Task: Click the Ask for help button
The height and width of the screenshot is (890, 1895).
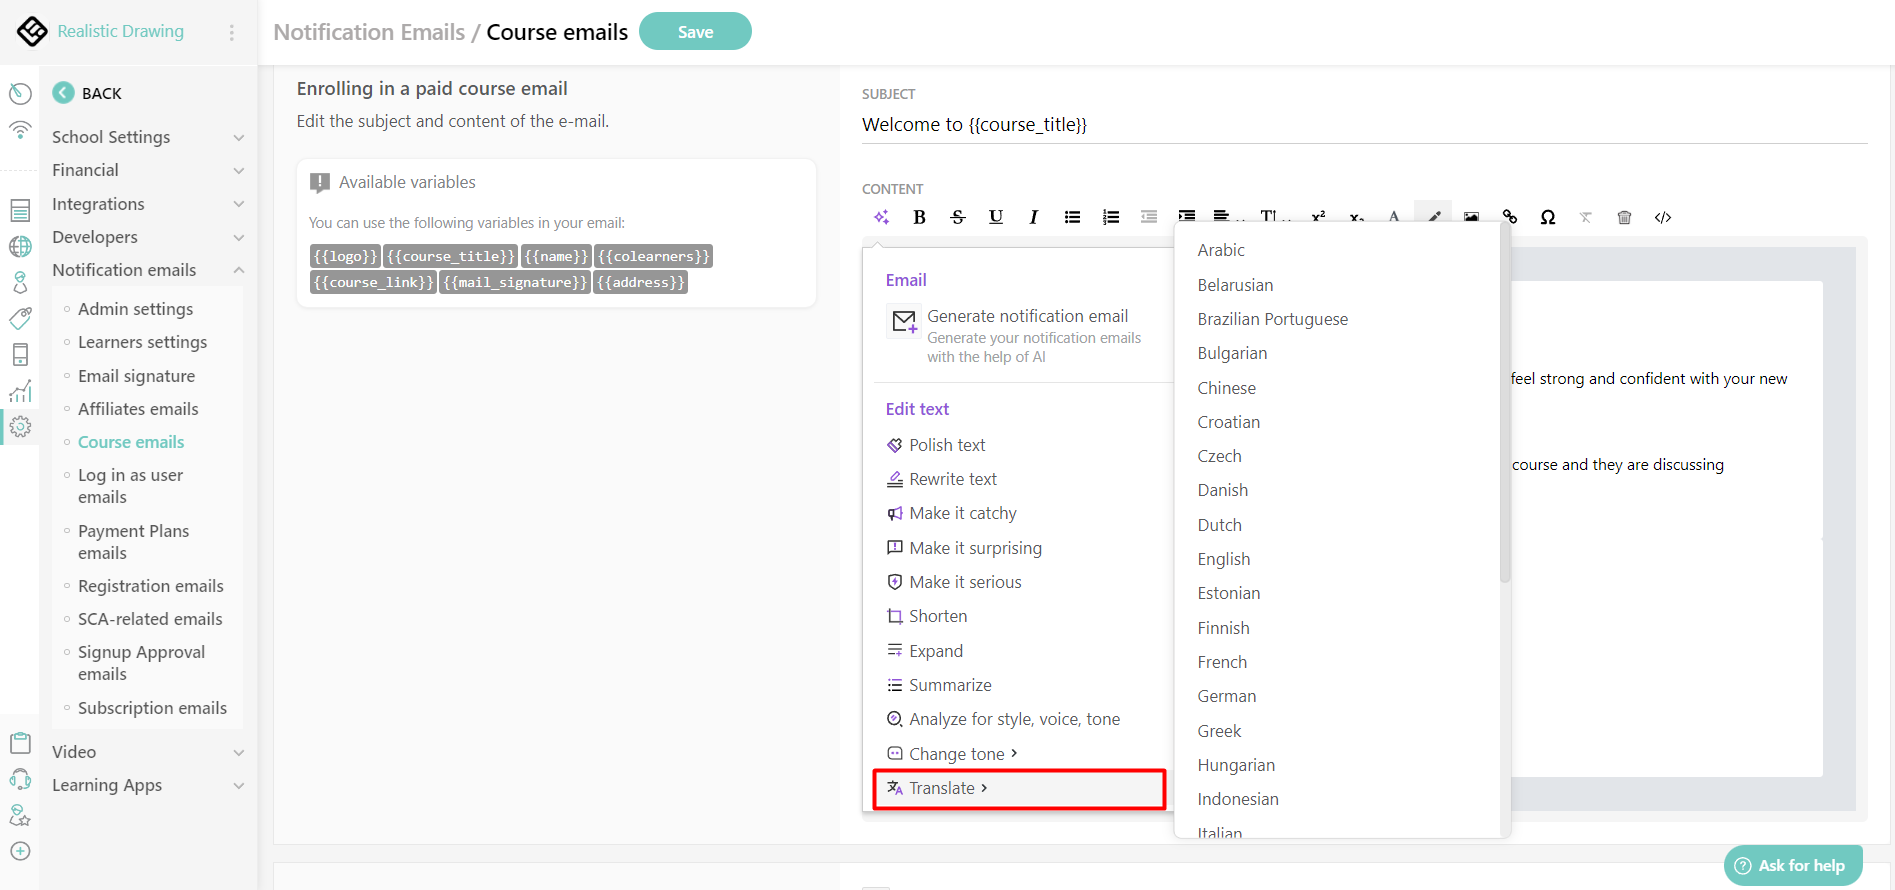Action: [x=1793, y=865]
